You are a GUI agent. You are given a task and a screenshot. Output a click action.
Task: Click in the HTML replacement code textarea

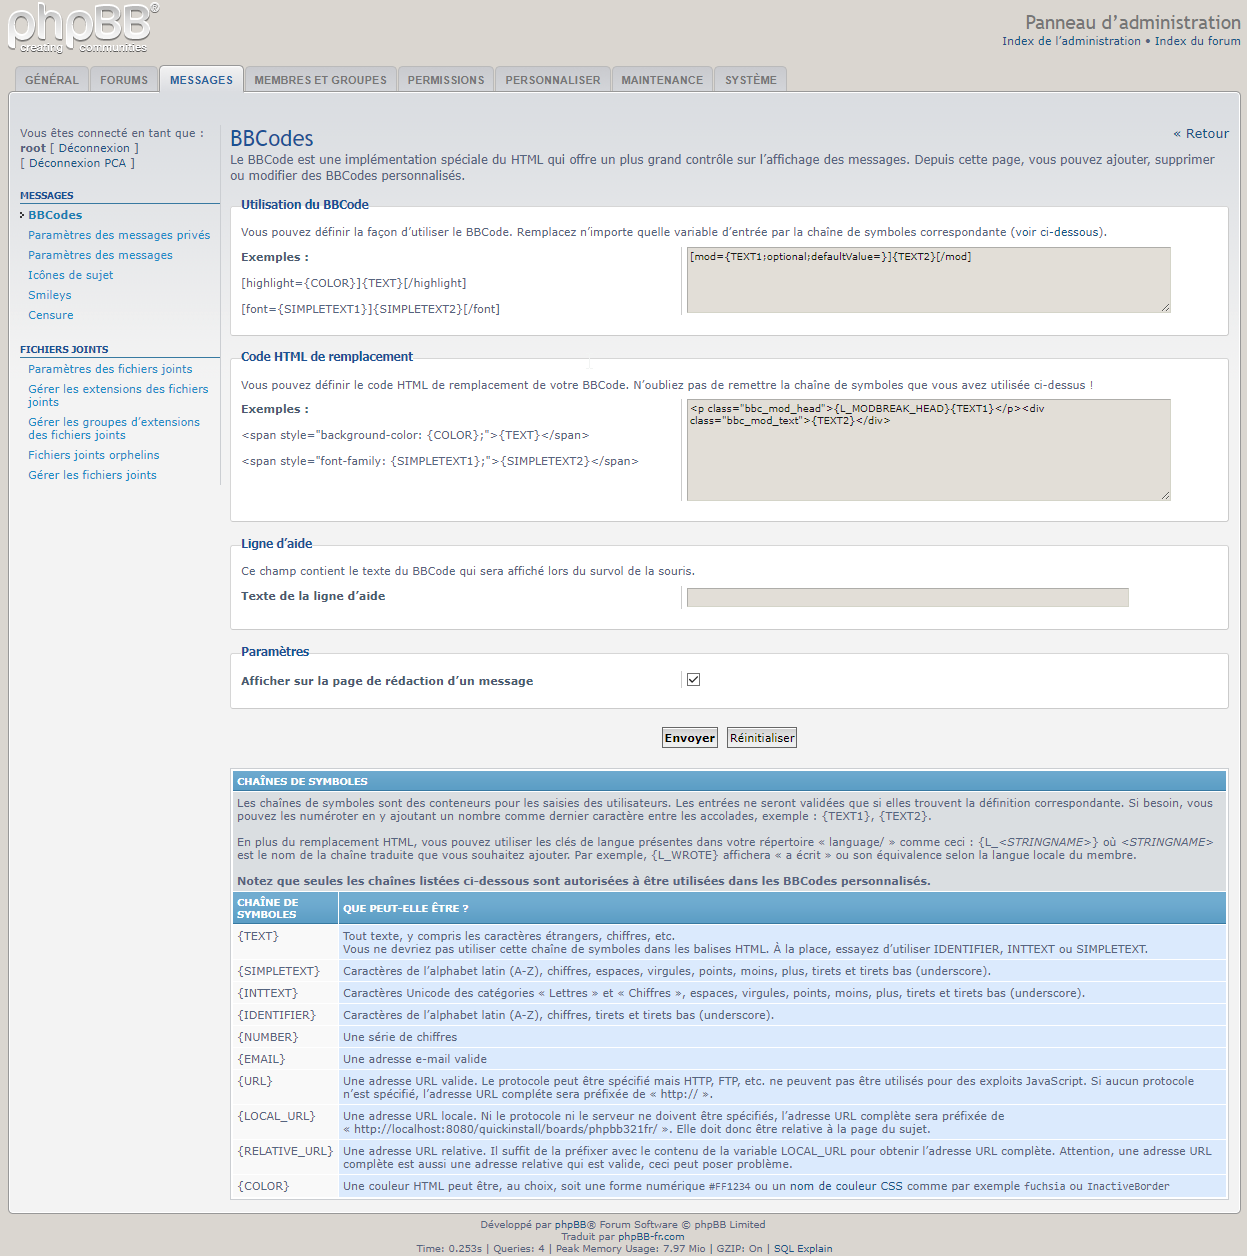click(x=928, y=449)
